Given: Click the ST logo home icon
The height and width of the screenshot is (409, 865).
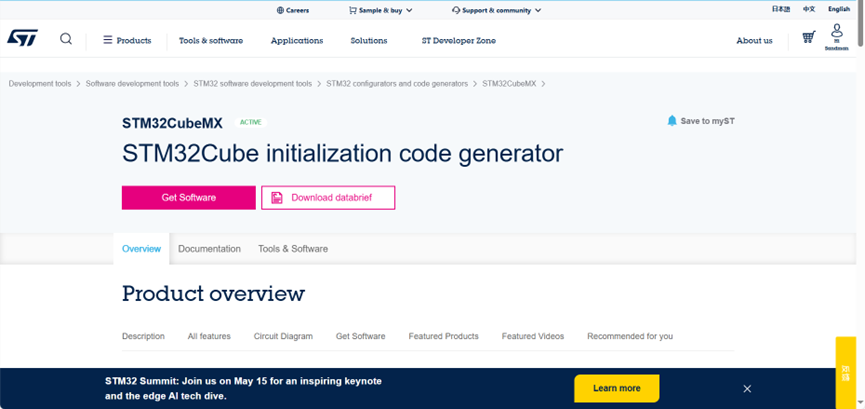Looking at the screenshot, I should tap(23, 38).
